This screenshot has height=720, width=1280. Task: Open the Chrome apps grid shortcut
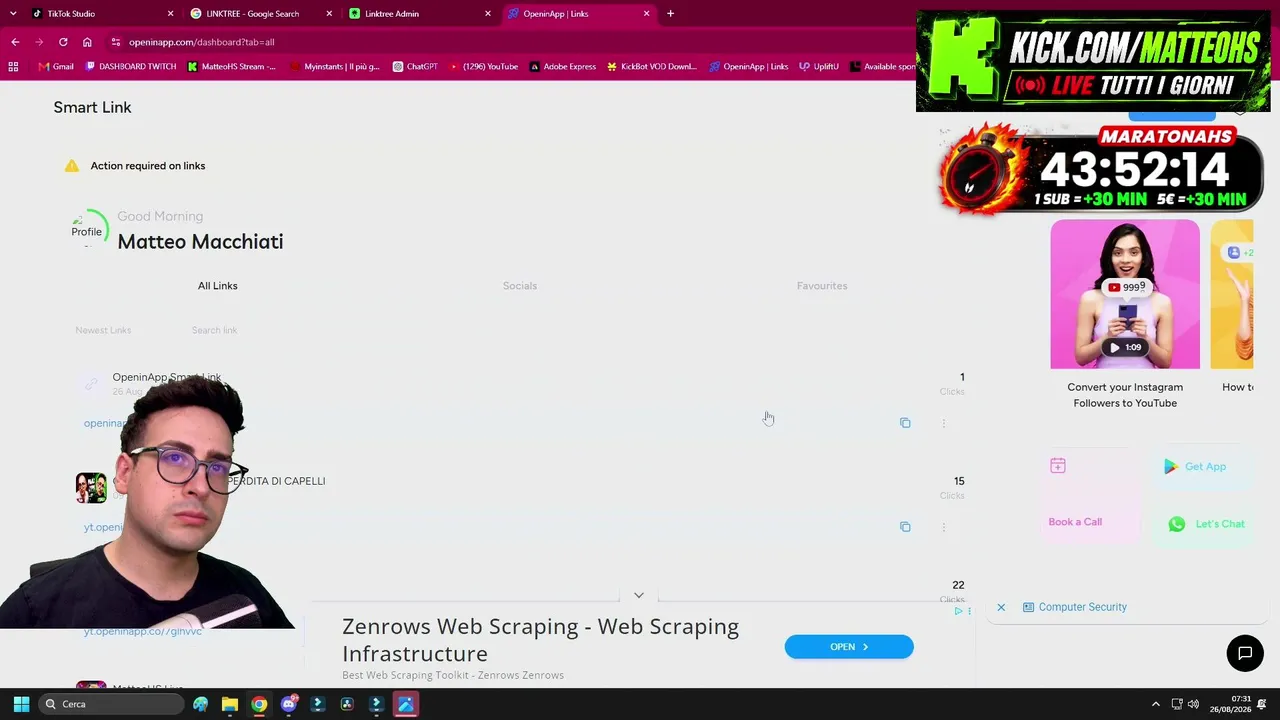click(x=13, y=67)
